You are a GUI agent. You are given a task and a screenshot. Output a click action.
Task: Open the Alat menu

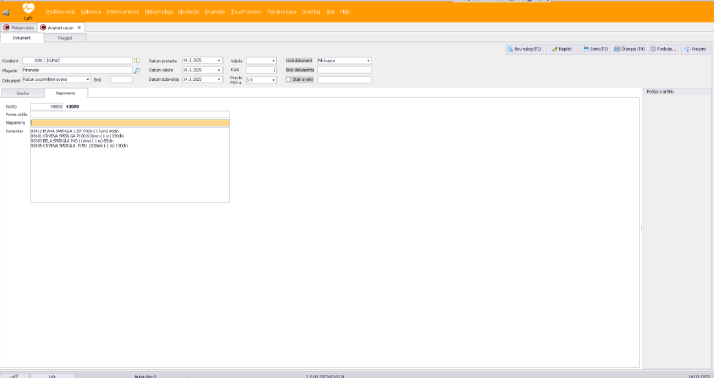tap(331, 12)
